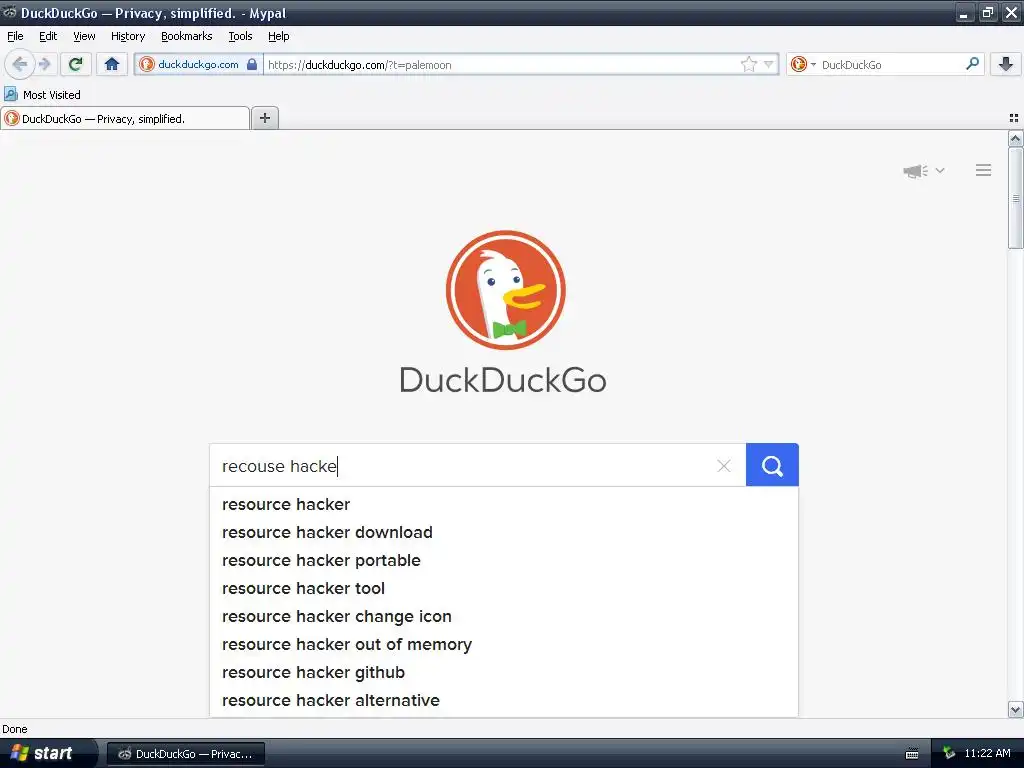
Task: Clear the search field with the X
Action: click(724, 466)
